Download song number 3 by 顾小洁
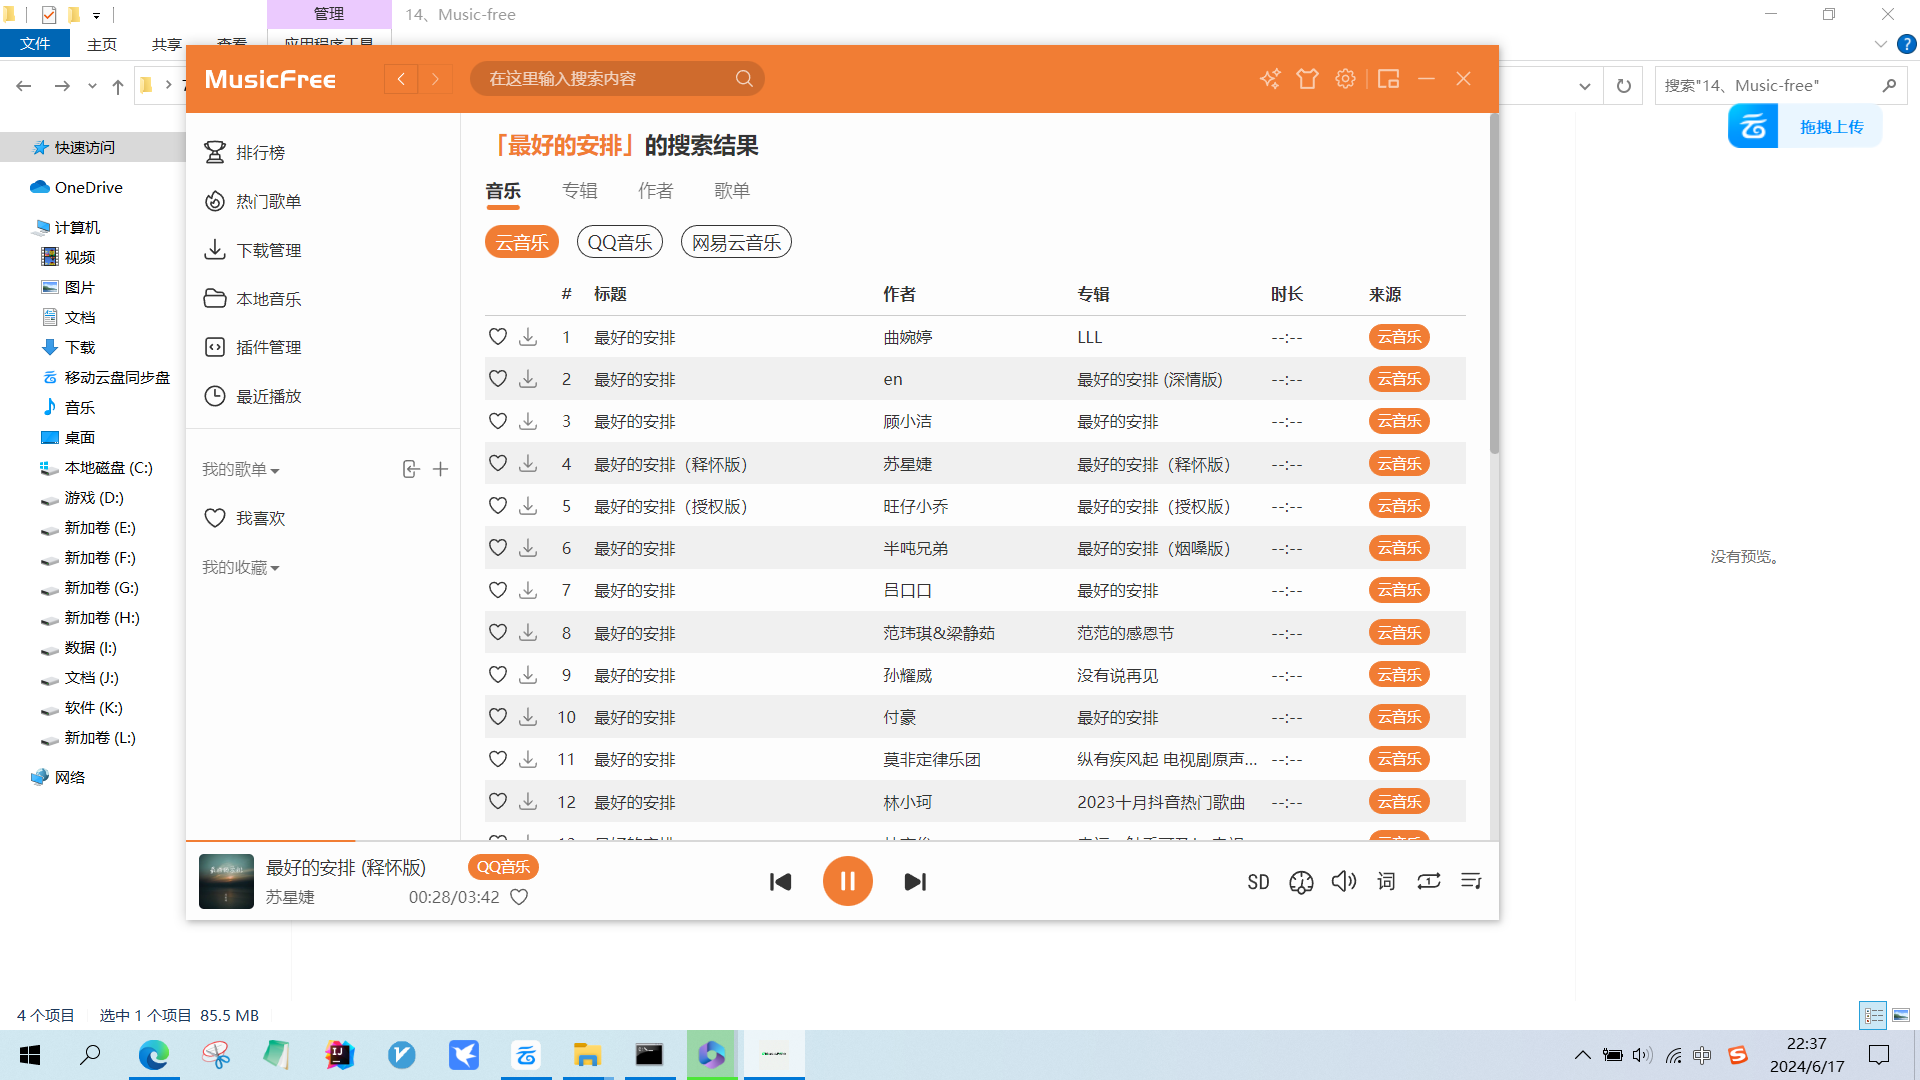 pos(528,421)
